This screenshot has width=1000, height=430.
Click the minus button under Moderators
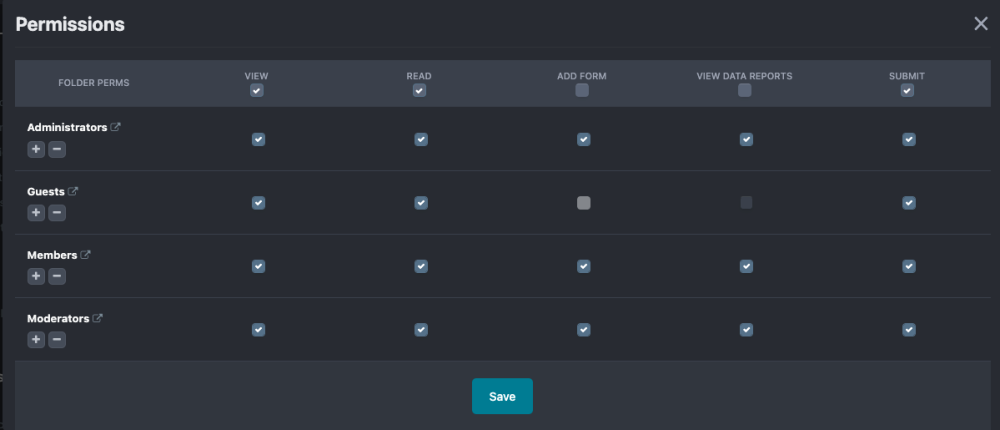click(57, 339)
